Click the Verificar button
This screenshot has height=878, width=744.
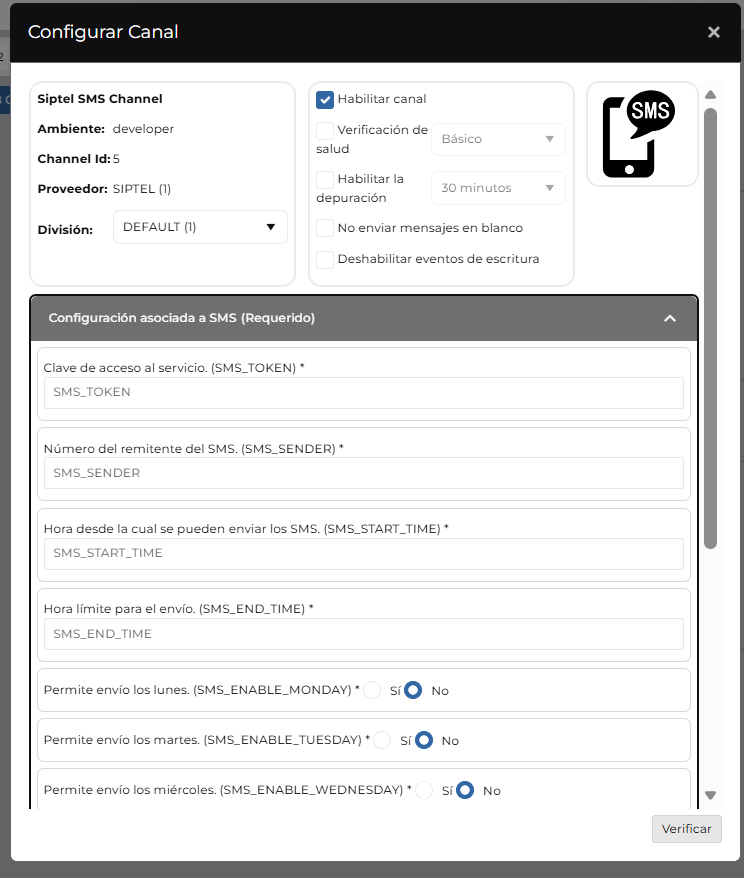pyautogui.click(x=686, y=829)
